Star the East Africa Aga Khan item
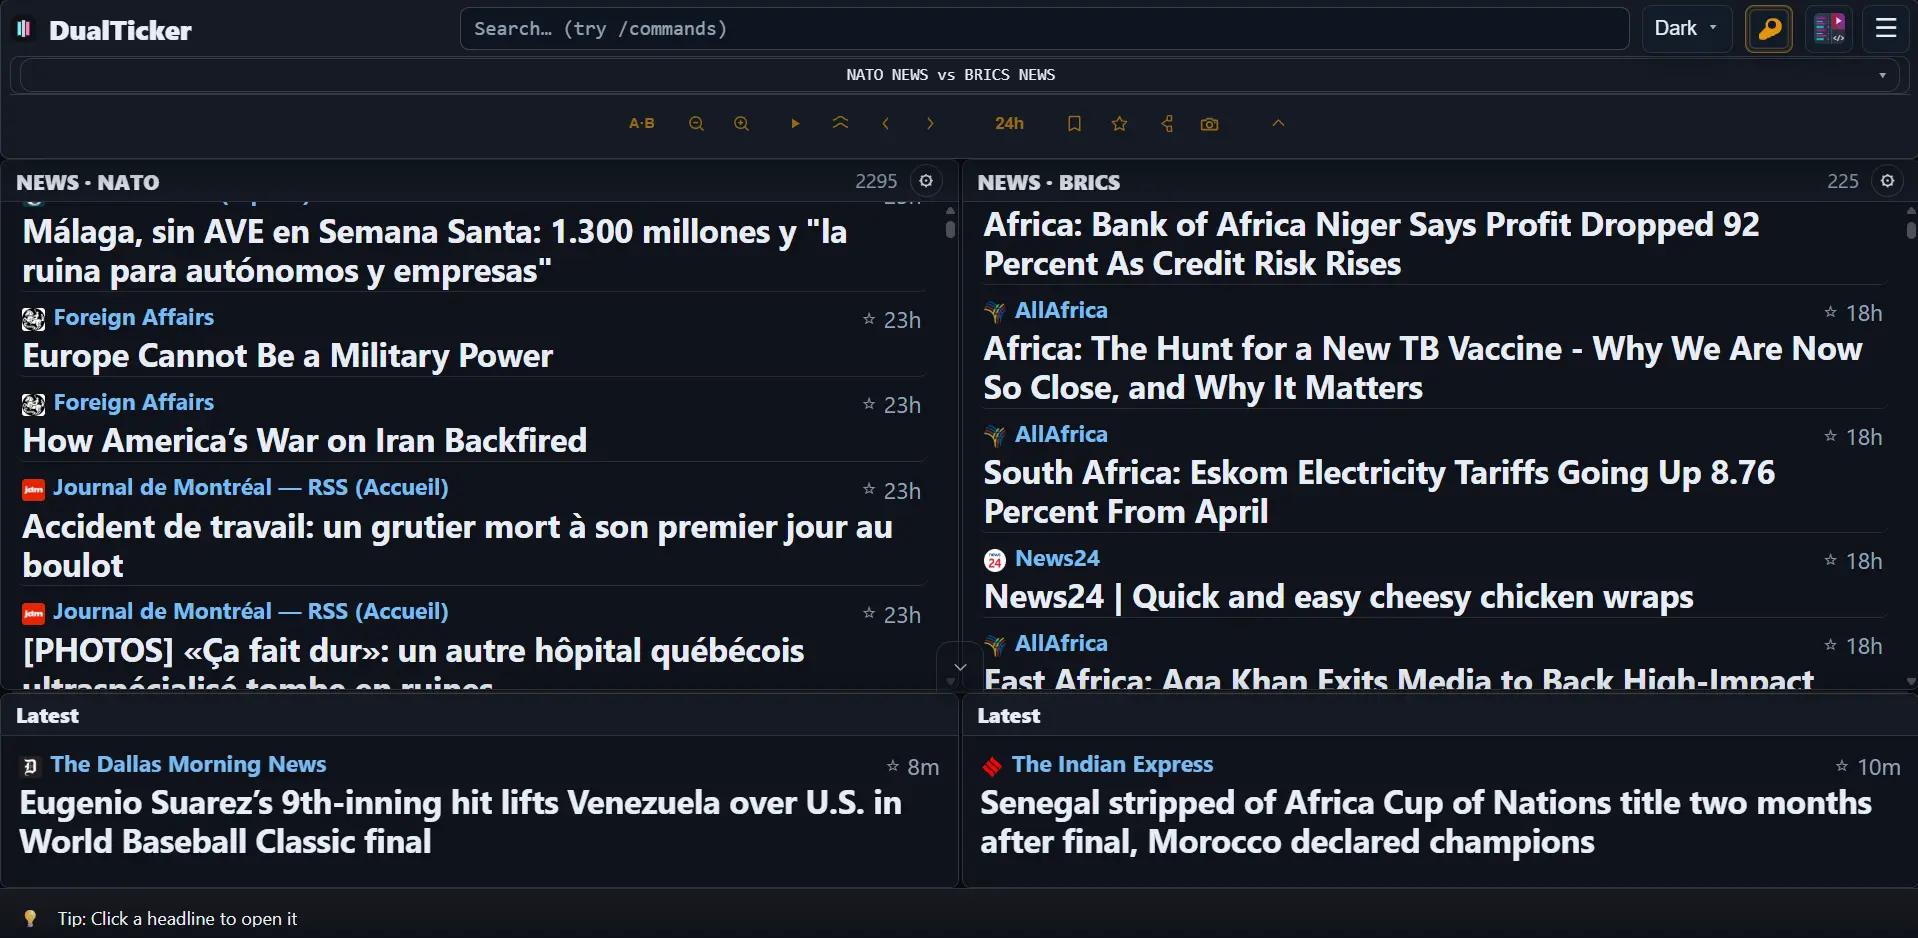 (x=1830, y=645)
